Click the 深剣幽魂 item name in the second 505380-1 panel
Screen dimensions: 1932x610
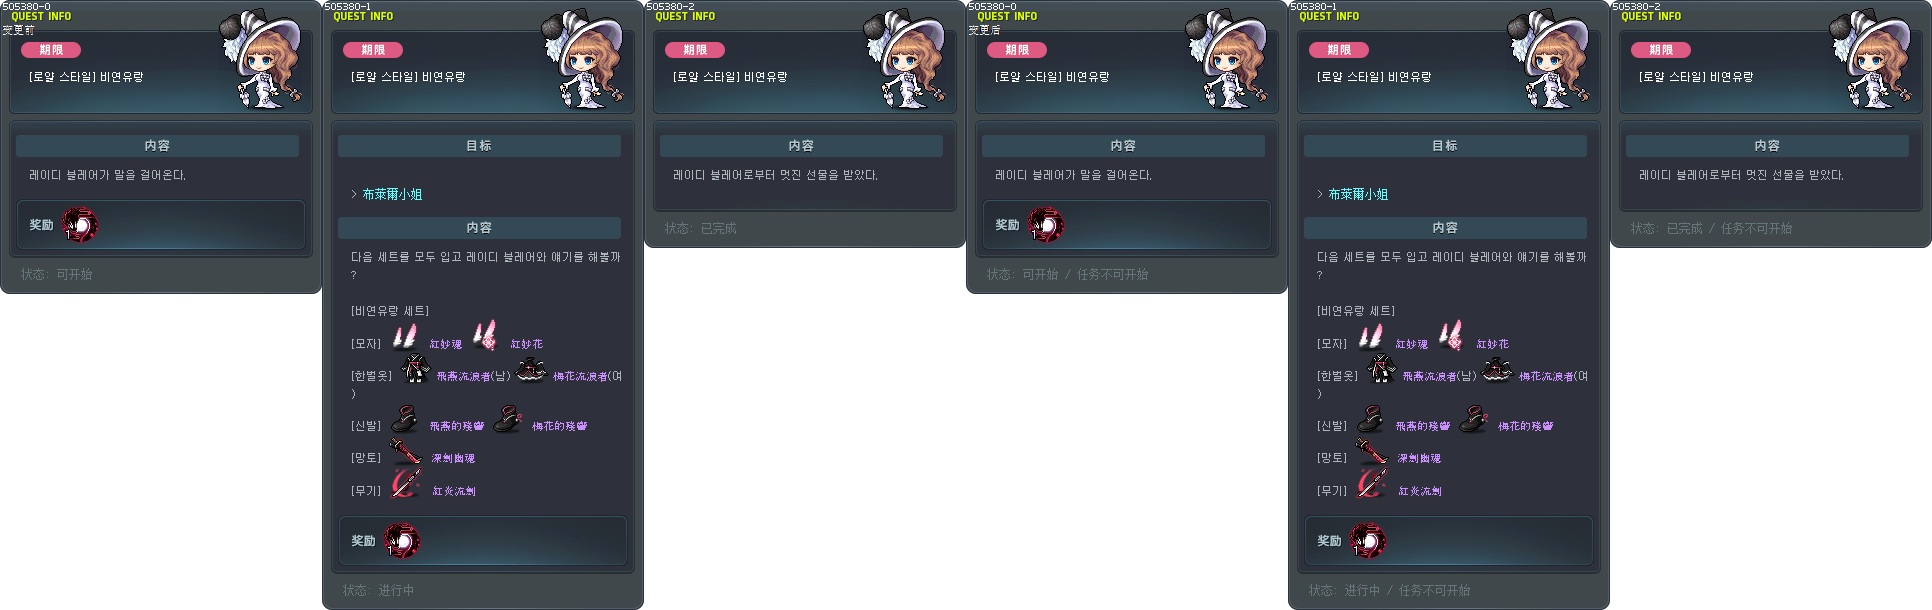click(x=1419, y=458)
